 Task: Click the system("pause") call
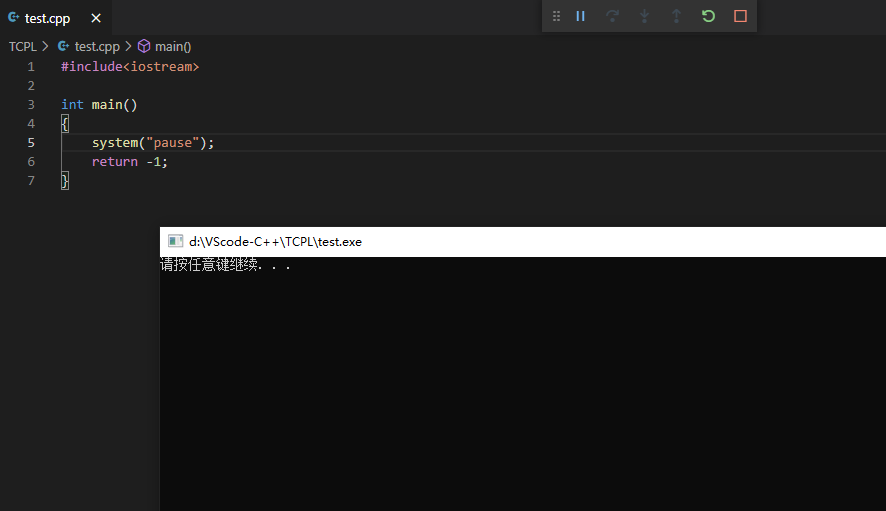click(153, 142)
